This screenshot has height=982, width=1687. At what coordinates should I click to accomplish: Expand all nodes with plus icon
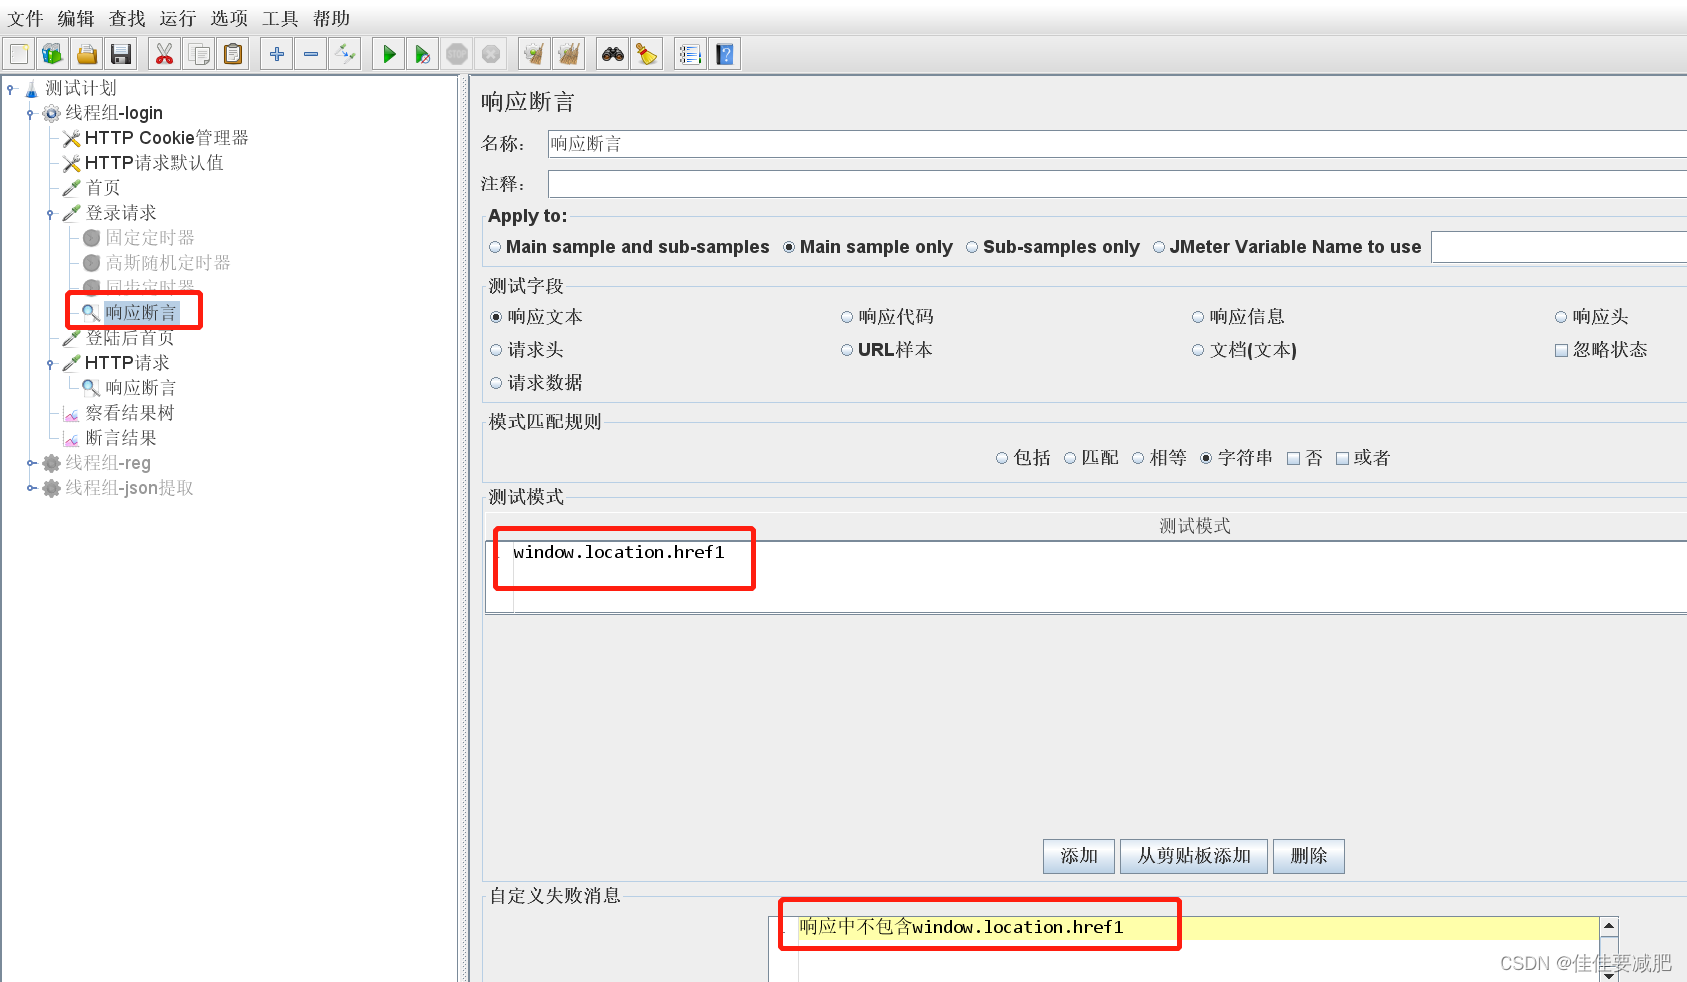(277, 54)
